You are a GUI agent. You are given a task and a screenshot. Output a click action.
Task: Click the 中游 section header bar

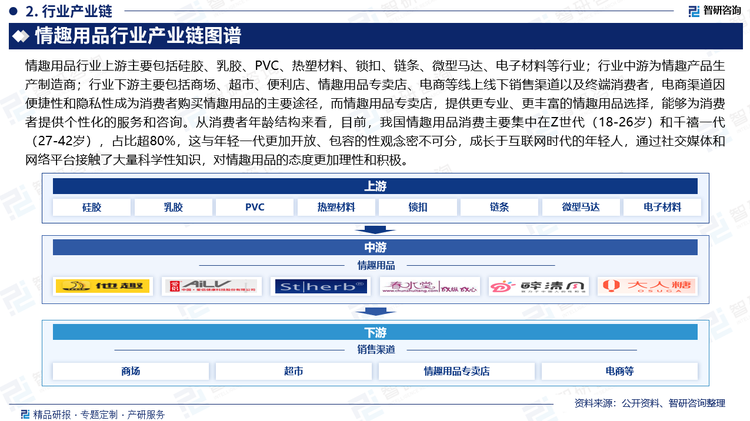point(375,247)
